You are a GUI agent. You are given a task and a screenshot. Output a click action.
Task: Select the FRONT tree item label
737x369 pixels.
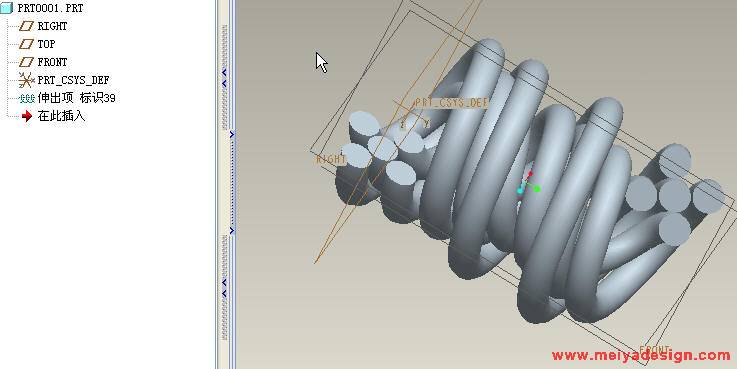pyautogui.click(x=52, y=62)
